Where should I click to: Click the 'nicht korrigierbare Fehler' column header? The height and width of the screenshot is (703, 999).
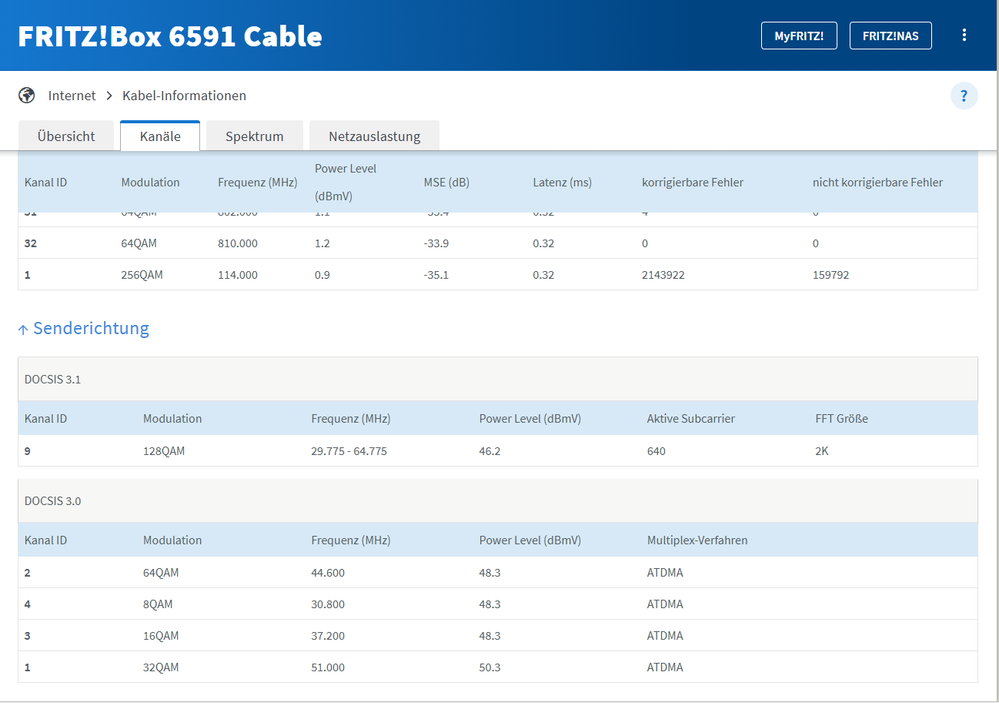click(877, 182)
